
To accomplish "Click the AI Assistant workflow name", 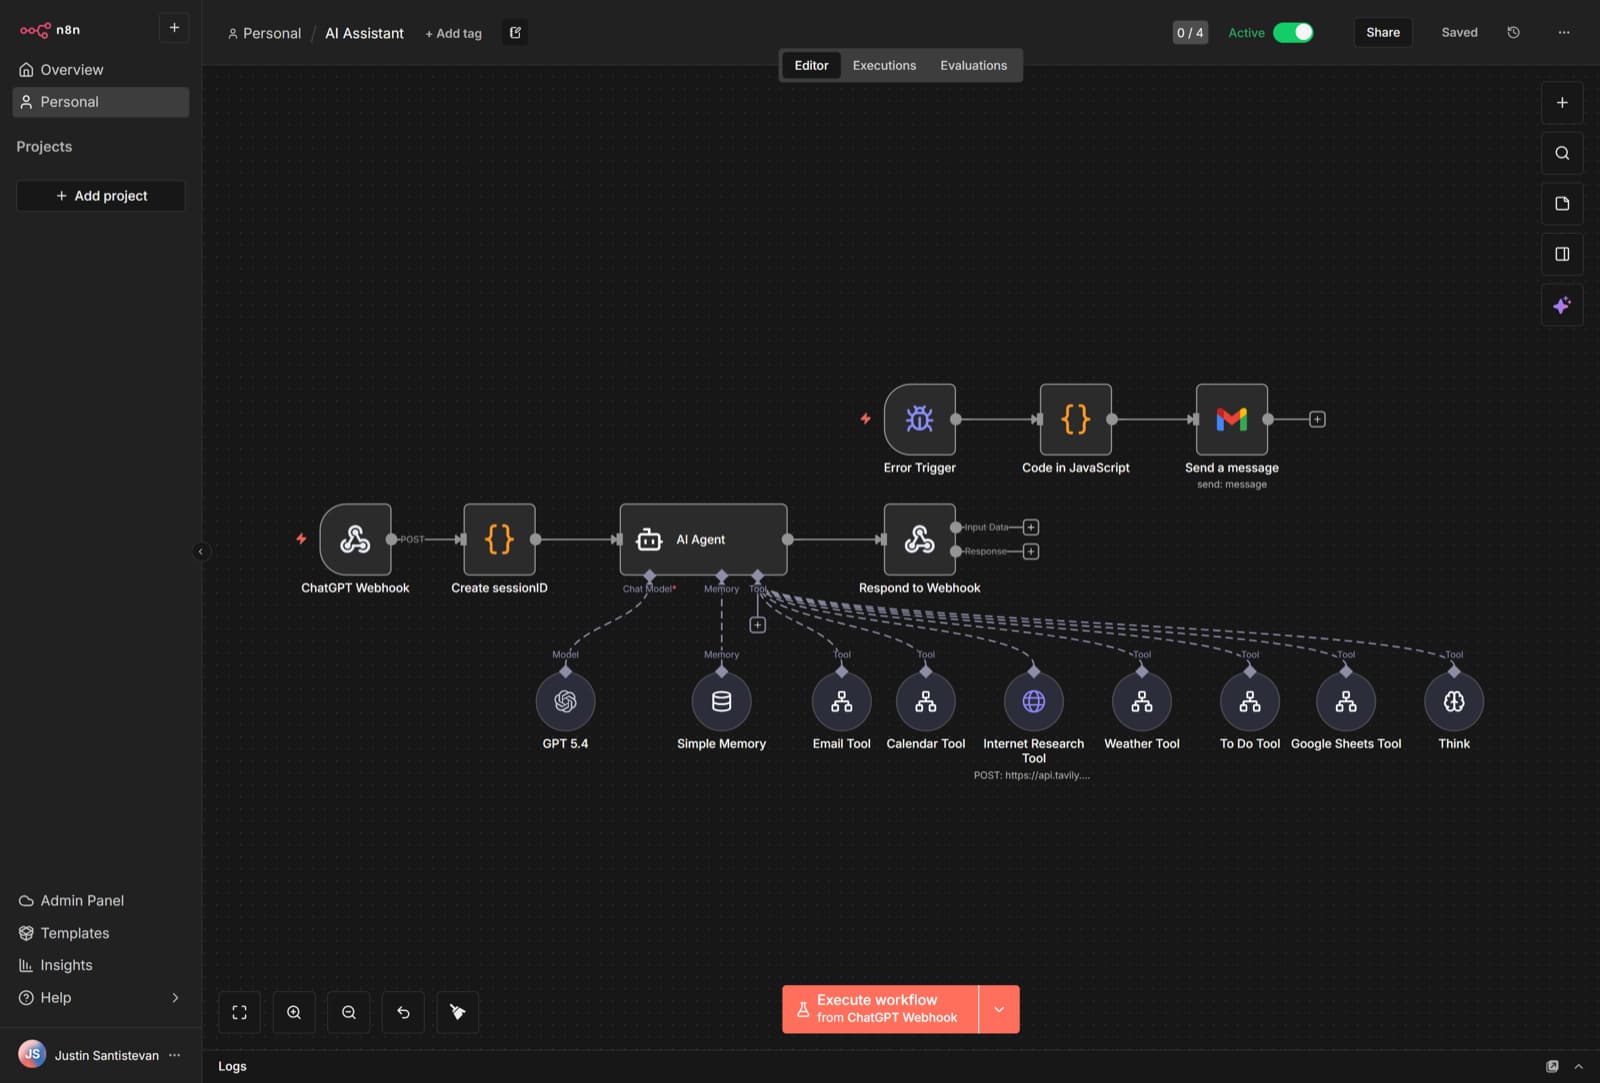I will (x=364, y=33).
